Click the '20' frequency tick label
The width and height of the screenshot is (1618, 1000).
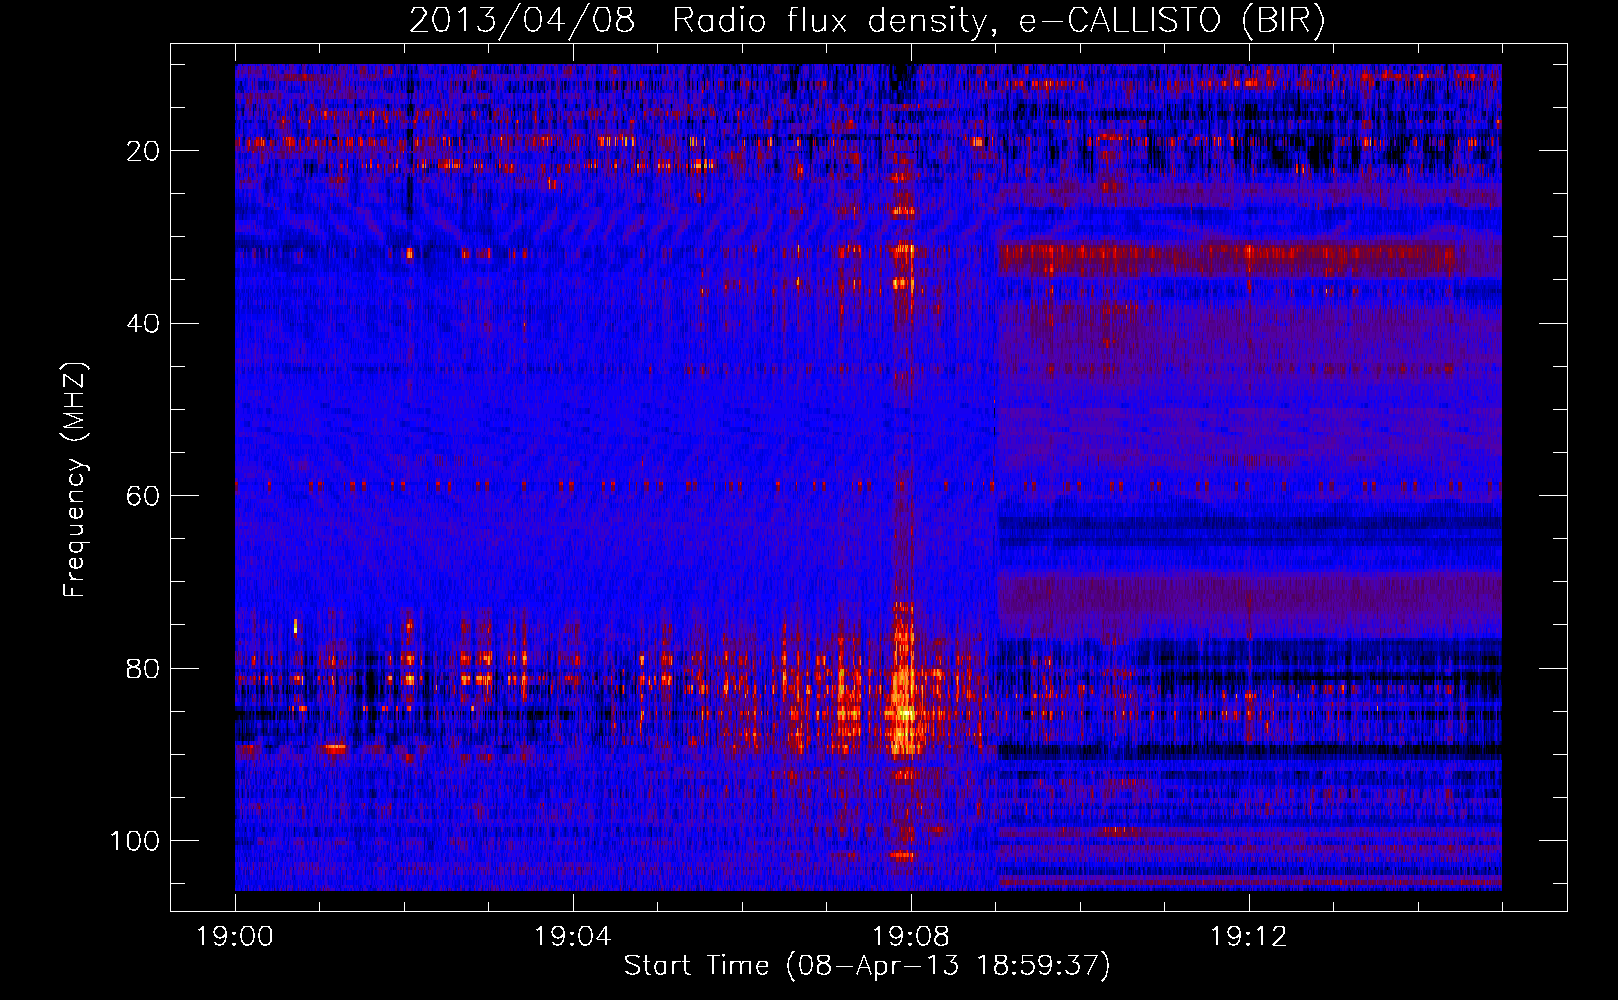pos(144,151)
